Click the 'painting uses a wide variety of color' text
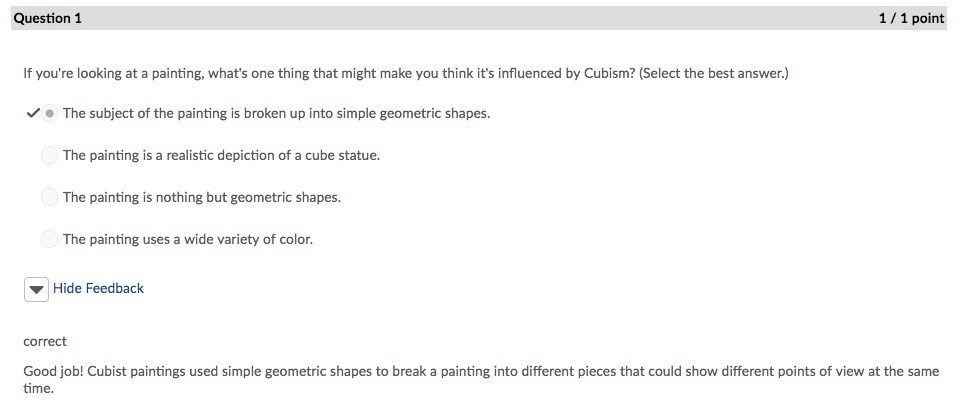 (187, 239)
